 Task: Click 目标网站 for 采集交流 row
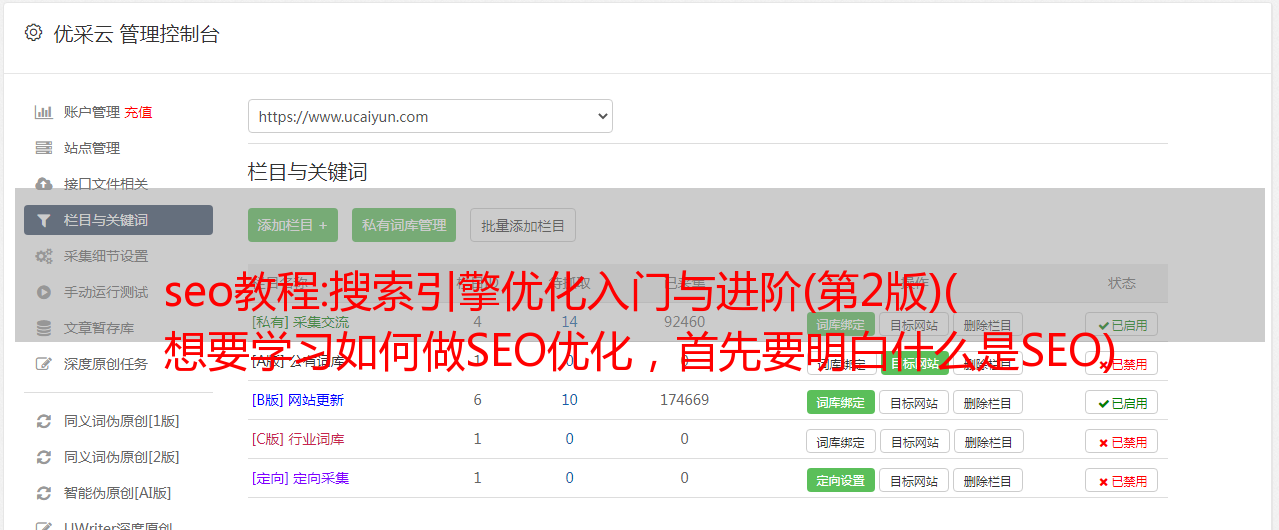(x=915, y=324)
